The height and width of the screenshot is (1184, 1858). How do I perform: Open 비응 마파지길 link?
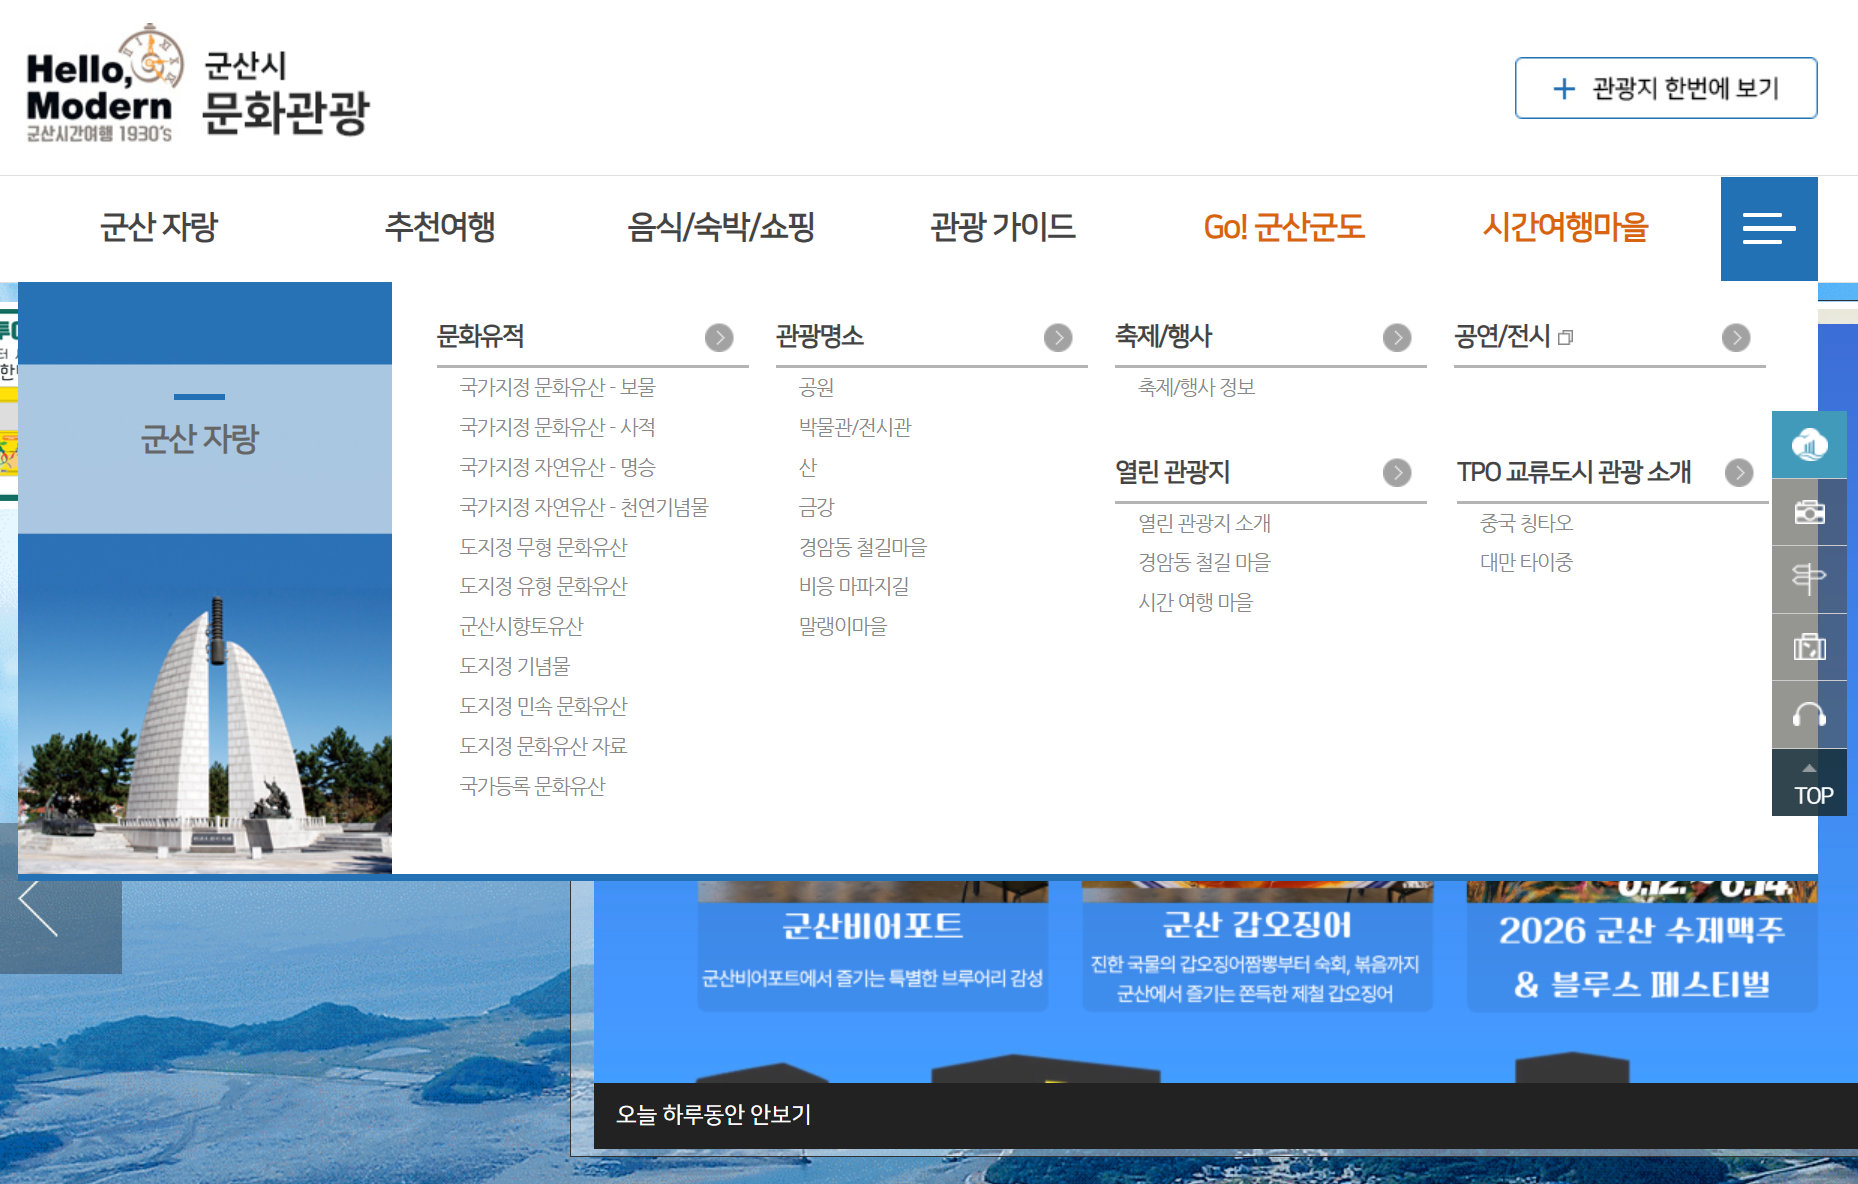[853, 586]
